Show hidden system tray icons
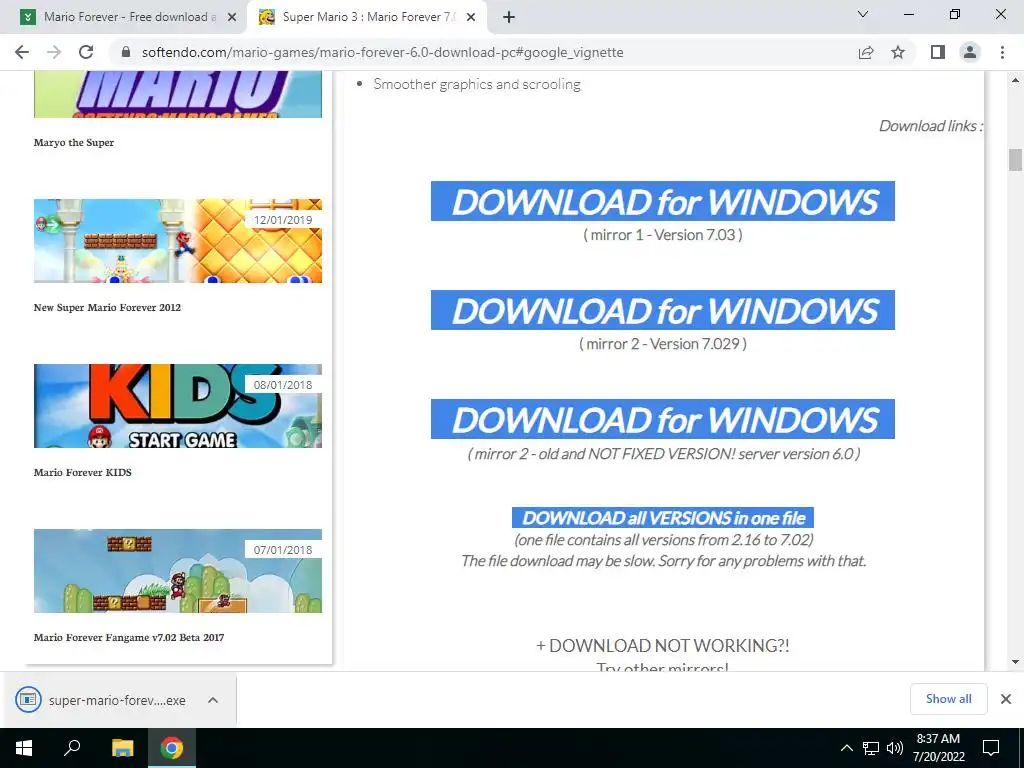Screen dimensions: 1024x768 coord(846,748)
